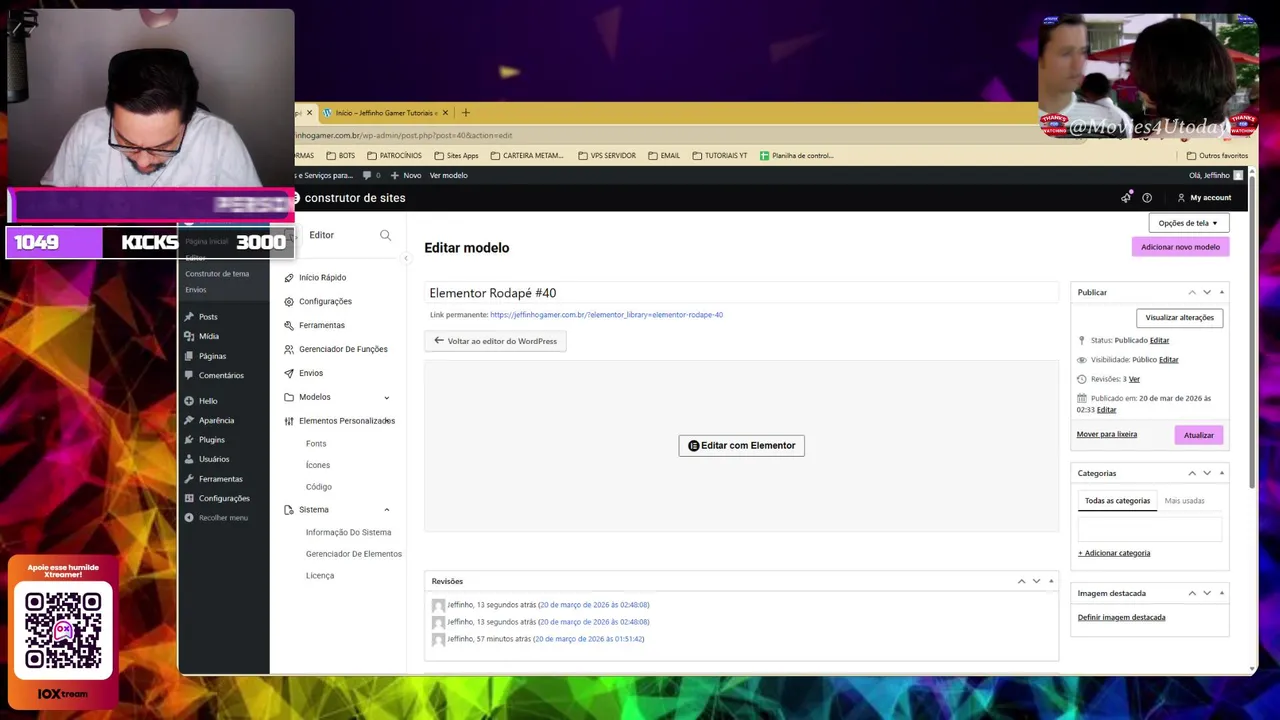Open the Elementor sidebar search icon
The width and height of the screenshot is (1280, 720).
tap(385, 235)
